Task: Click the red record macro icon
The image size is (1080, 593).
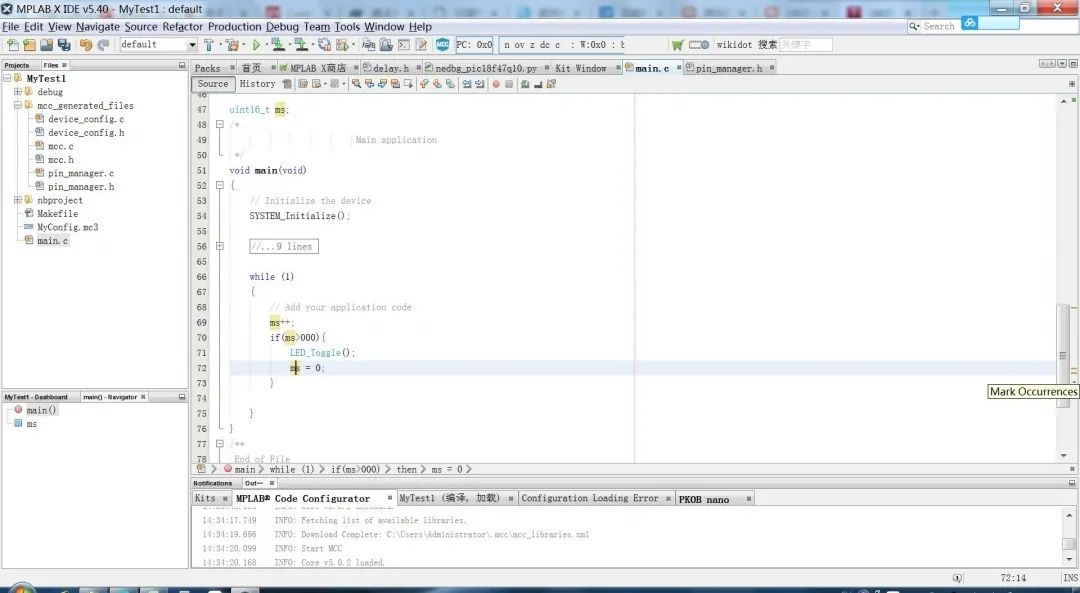Action: pos(496,84)
